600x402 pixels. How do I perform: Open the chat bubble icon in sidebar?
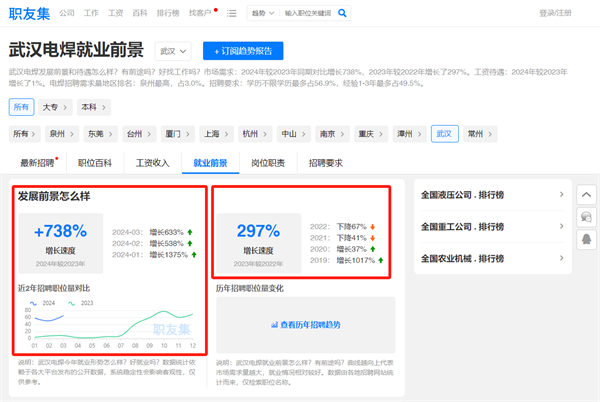point(586,217)
